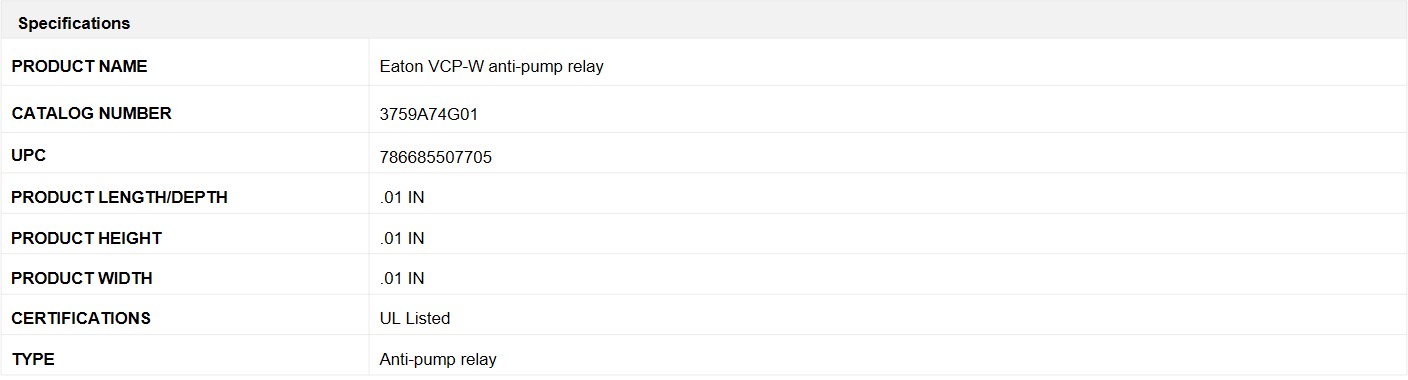The height and width of the screenshot is (380, 1408).
Task: Select the PRODUCT NAME label
Action: click(79, 66)
